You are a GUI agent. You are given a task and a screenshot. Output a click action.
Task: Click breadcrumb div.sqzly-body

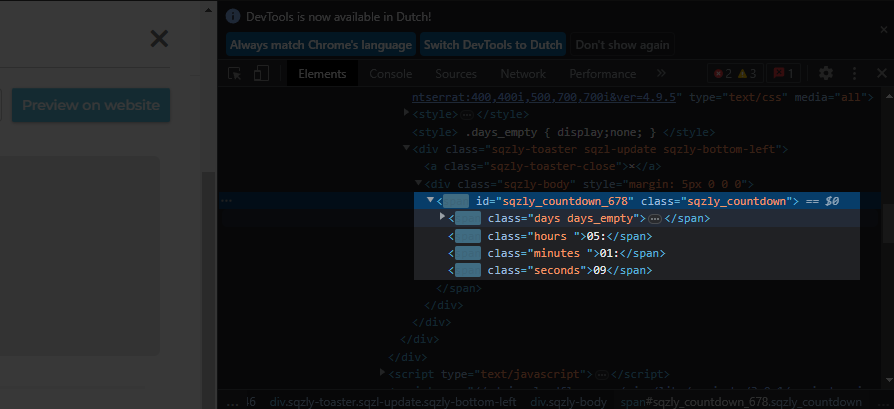568,402
